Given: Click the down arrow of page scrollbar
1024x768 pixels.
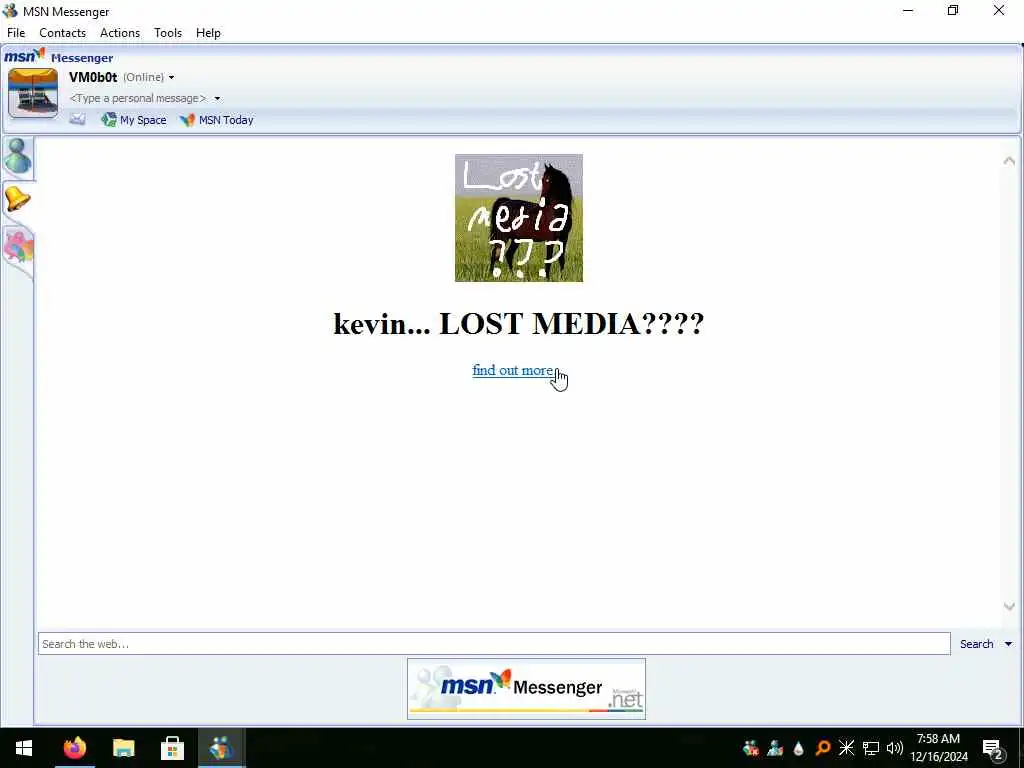Looking at the screenshot, I should tap(1009, 607).
